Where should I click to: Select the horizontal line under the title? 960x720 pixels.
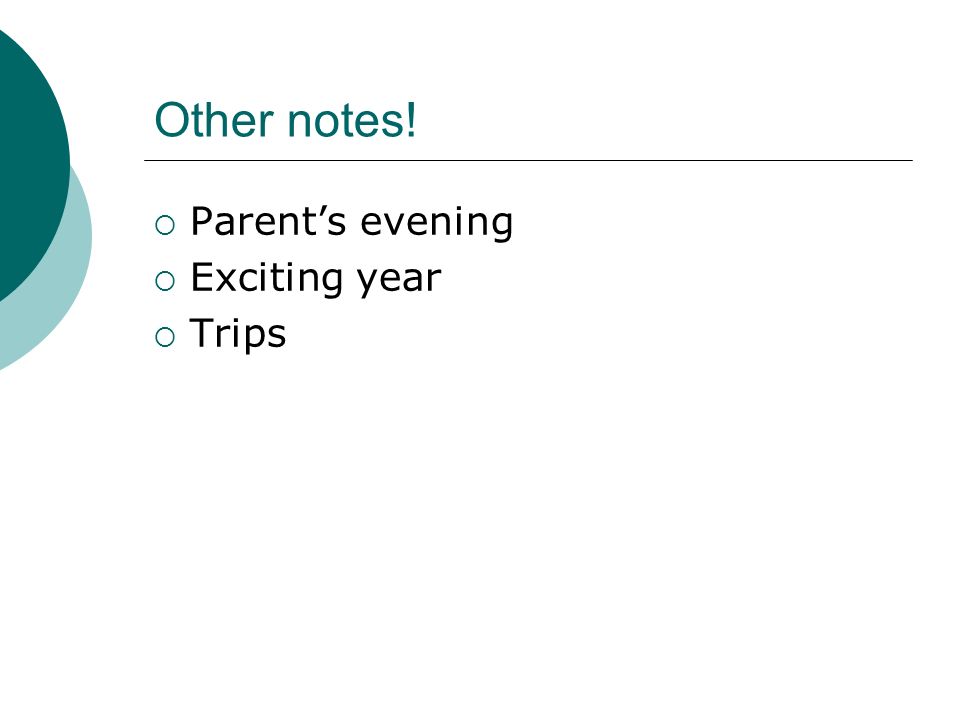click(528, 160)
